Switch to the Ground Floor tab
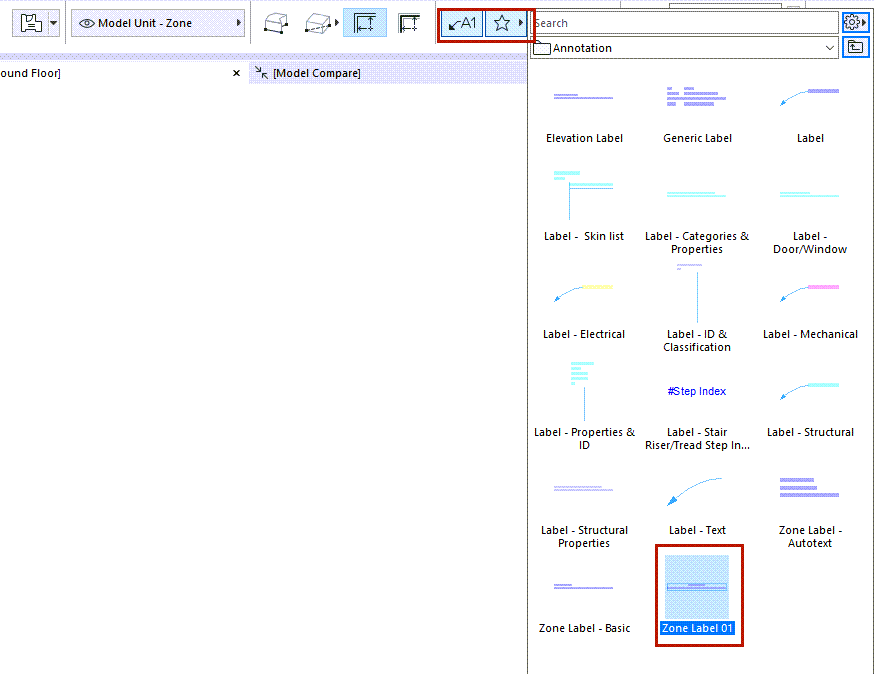Screen dimensions: 874x674 pos(30,73)
